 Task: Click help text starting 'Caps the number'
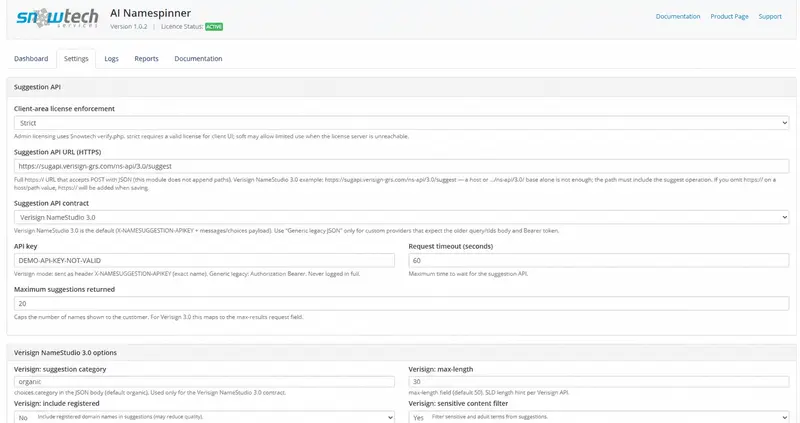point(159,317)
